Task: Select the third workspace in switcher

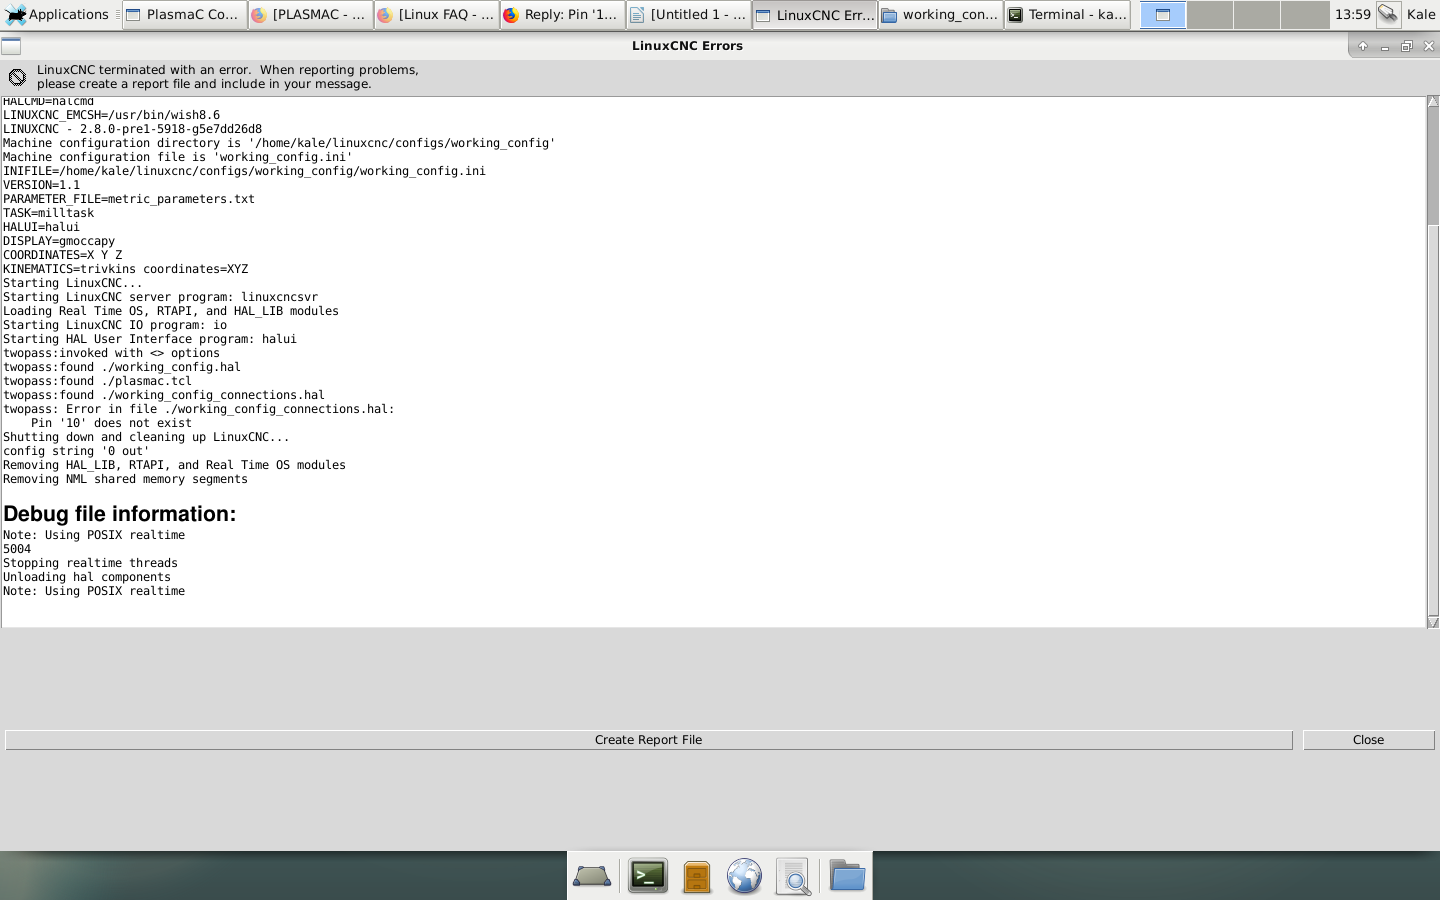Action: click(x=1256, y=15)
